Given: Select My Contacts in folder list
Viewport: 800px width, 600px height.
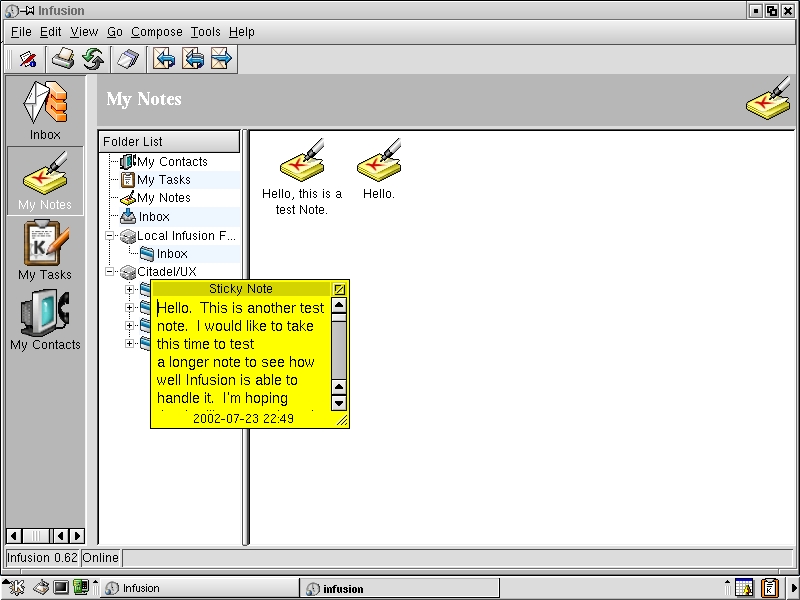Looking at the screenshot, I should tap(172, 162).
